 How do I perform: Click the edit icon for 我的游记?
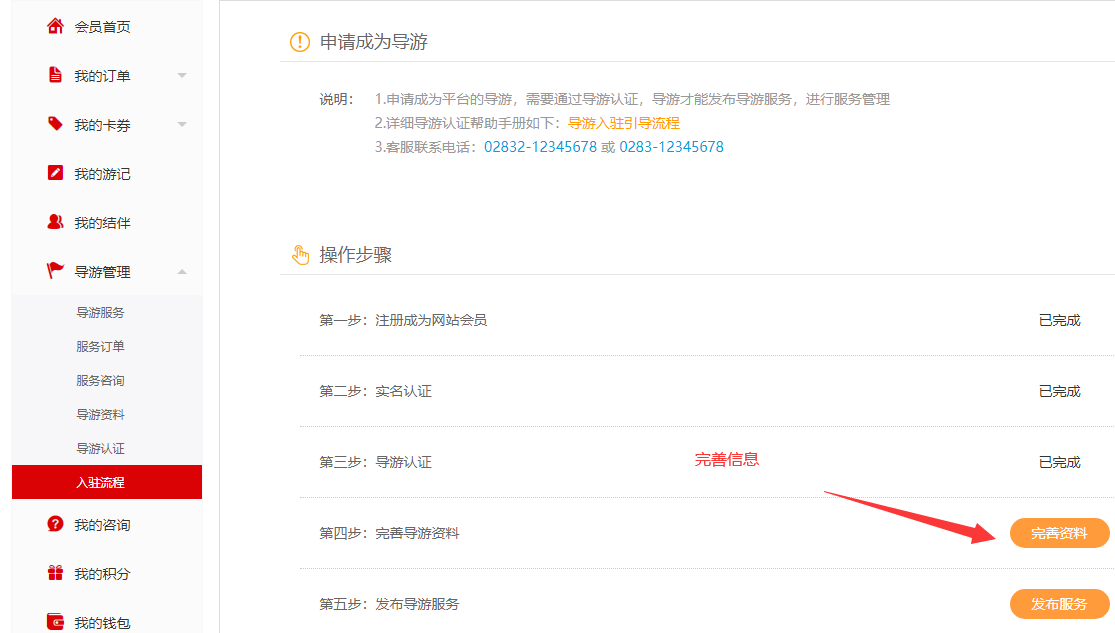coord(55,173)
